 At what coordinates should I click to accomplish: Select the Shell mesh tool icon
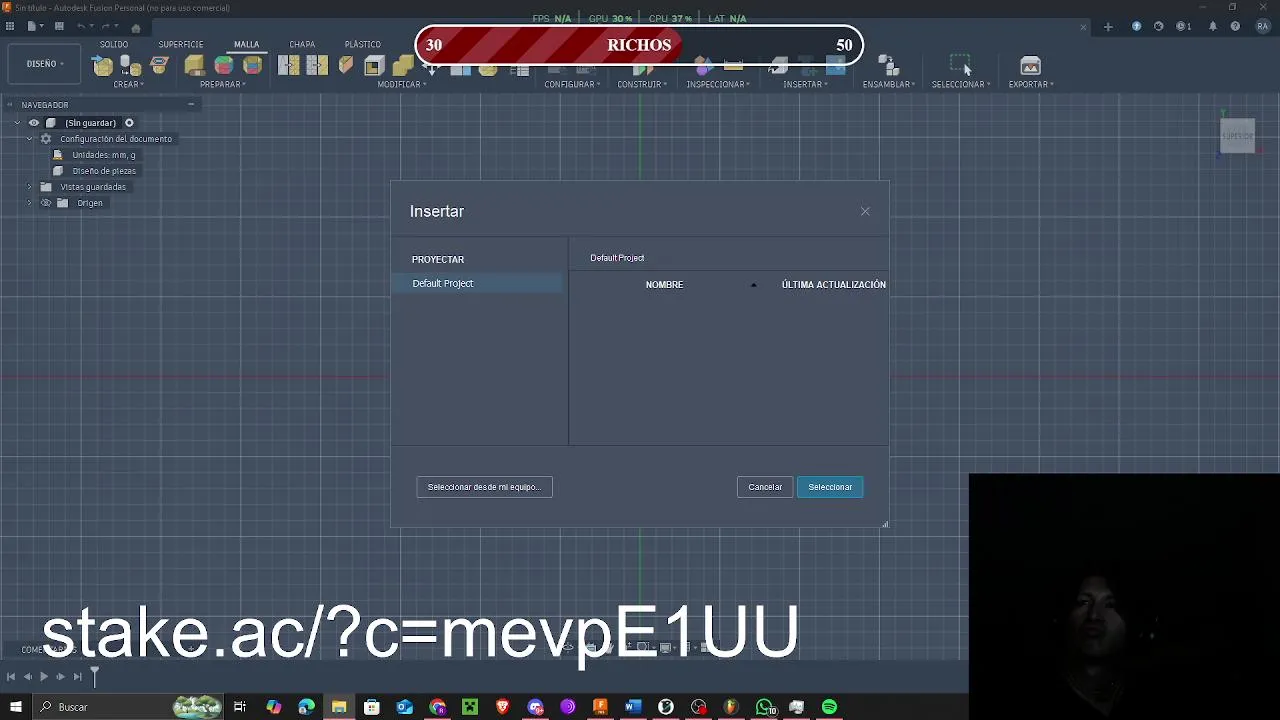(x=374, y=66)
